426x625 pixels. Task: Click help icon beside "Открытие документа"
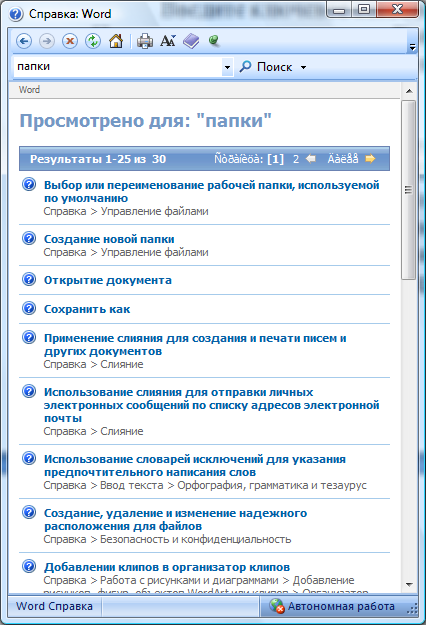29,279
